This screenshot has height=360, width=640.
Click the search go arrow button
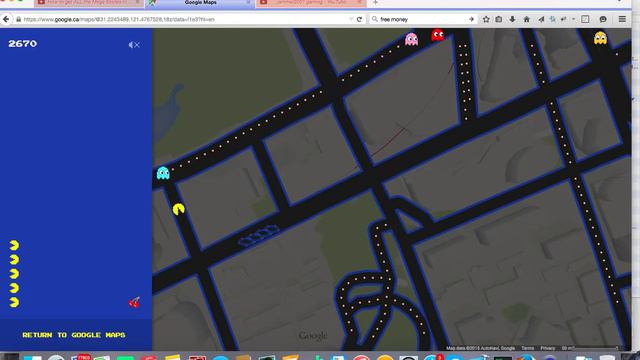pyautogui.click(x=471, y=19)
